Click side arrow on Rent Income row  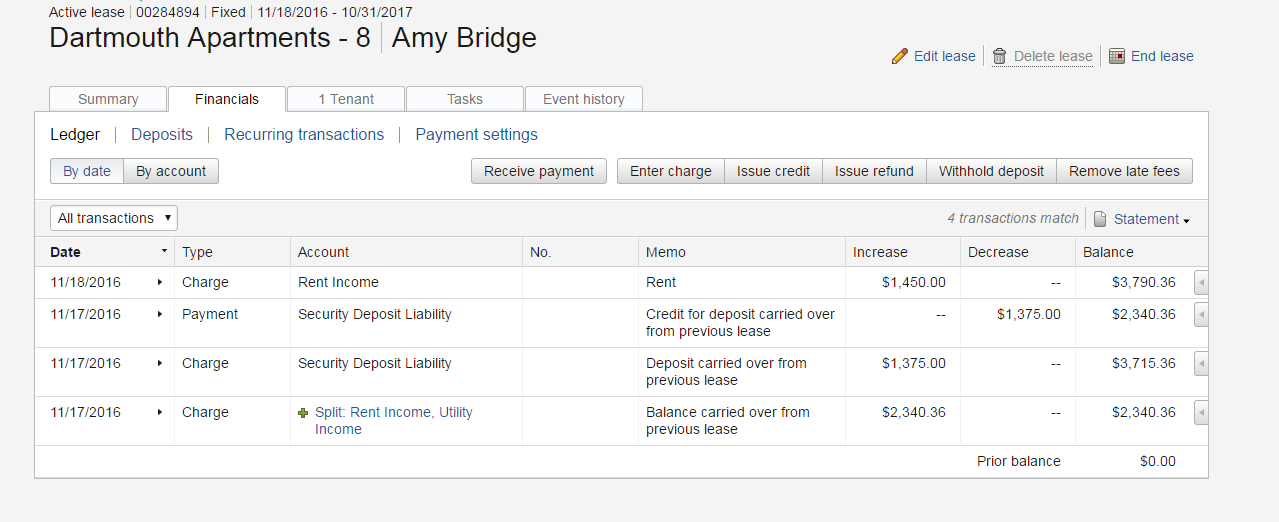[1201, 283]
